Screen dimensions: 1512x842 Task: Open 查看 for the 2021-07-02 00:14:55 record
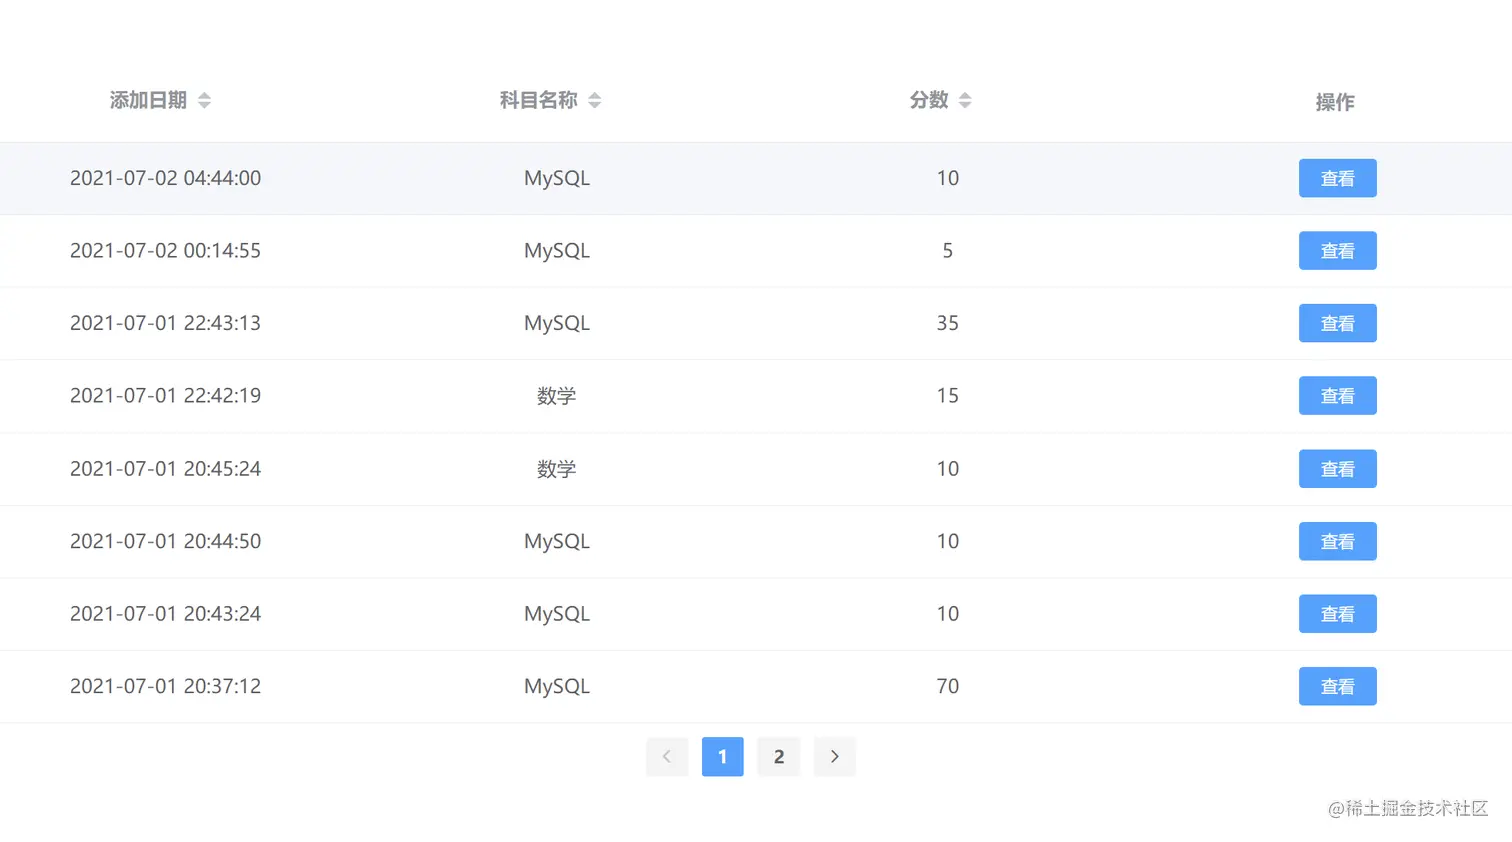tap(1338, 251)
